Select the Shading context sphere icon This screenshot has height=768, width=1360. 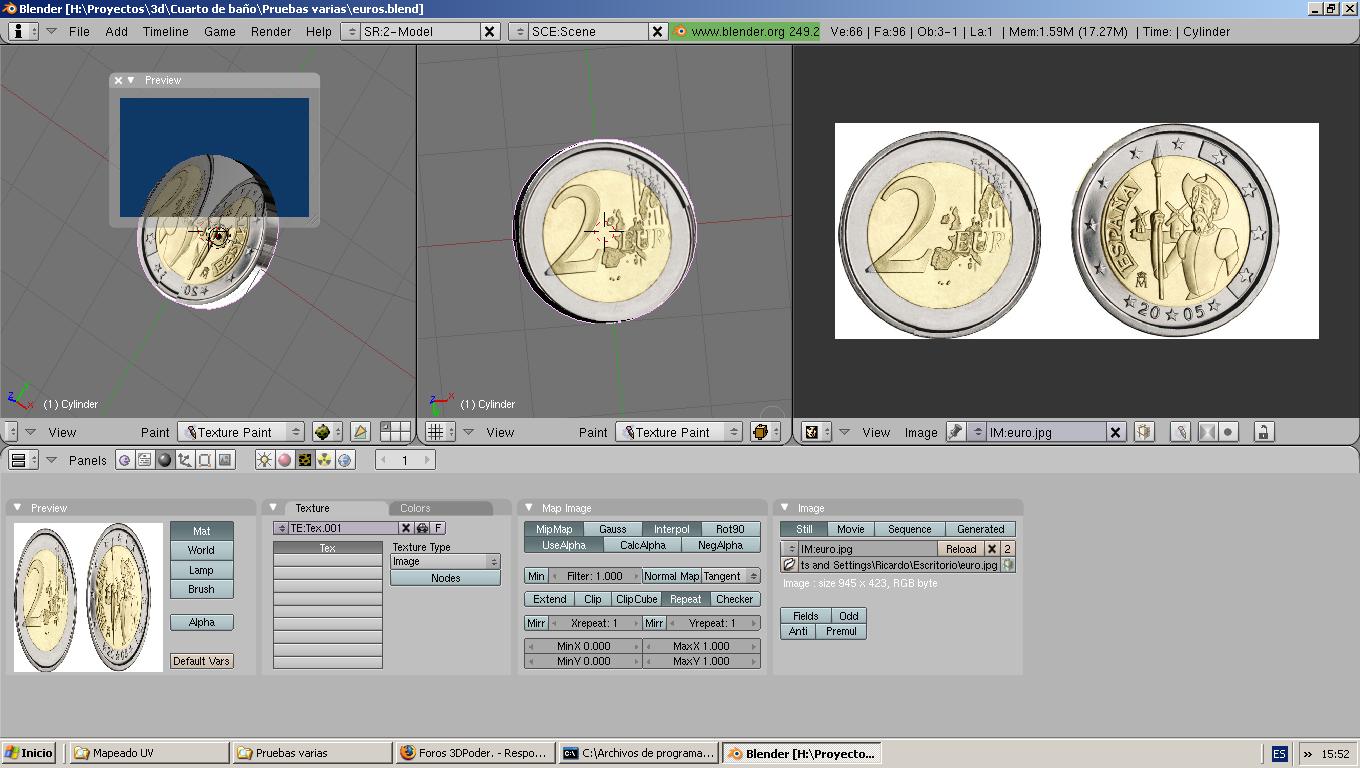click(x=165, y=460)
